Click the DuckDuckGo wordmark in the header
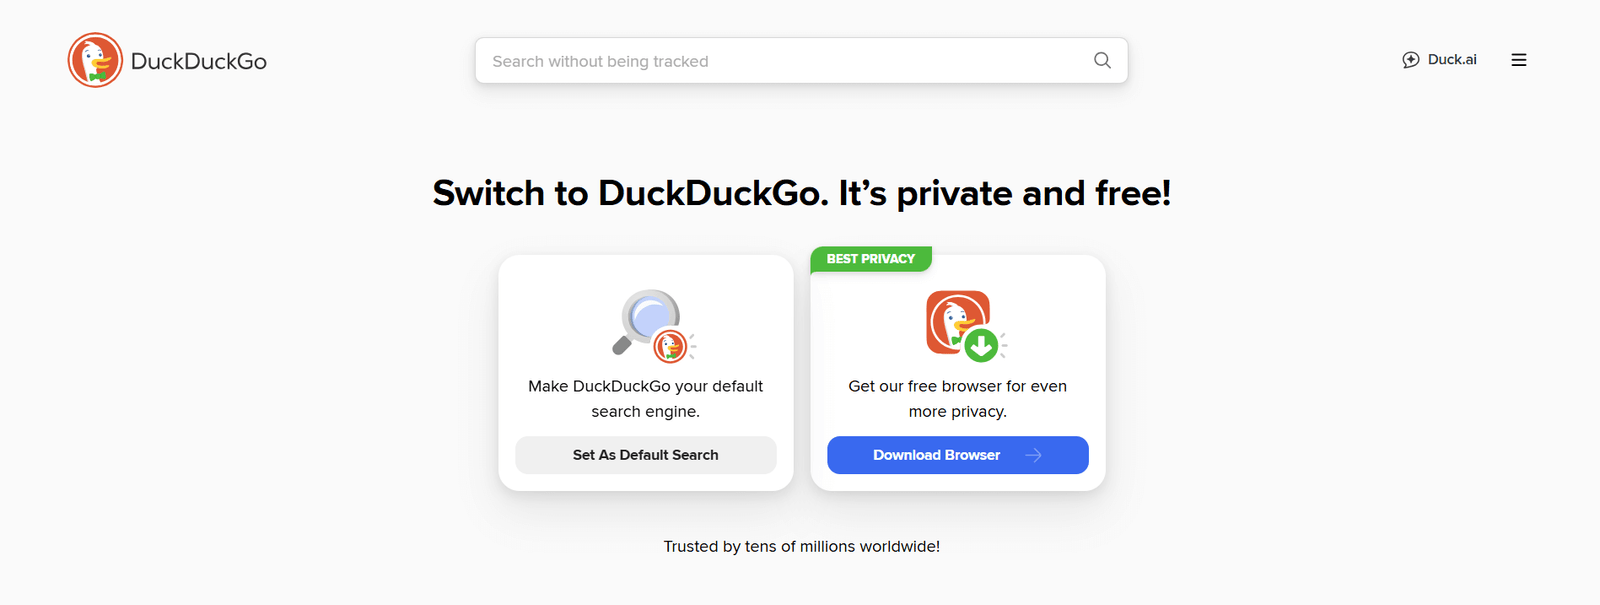This screenshot has height=605, width=1600. [x=199, y=61]
